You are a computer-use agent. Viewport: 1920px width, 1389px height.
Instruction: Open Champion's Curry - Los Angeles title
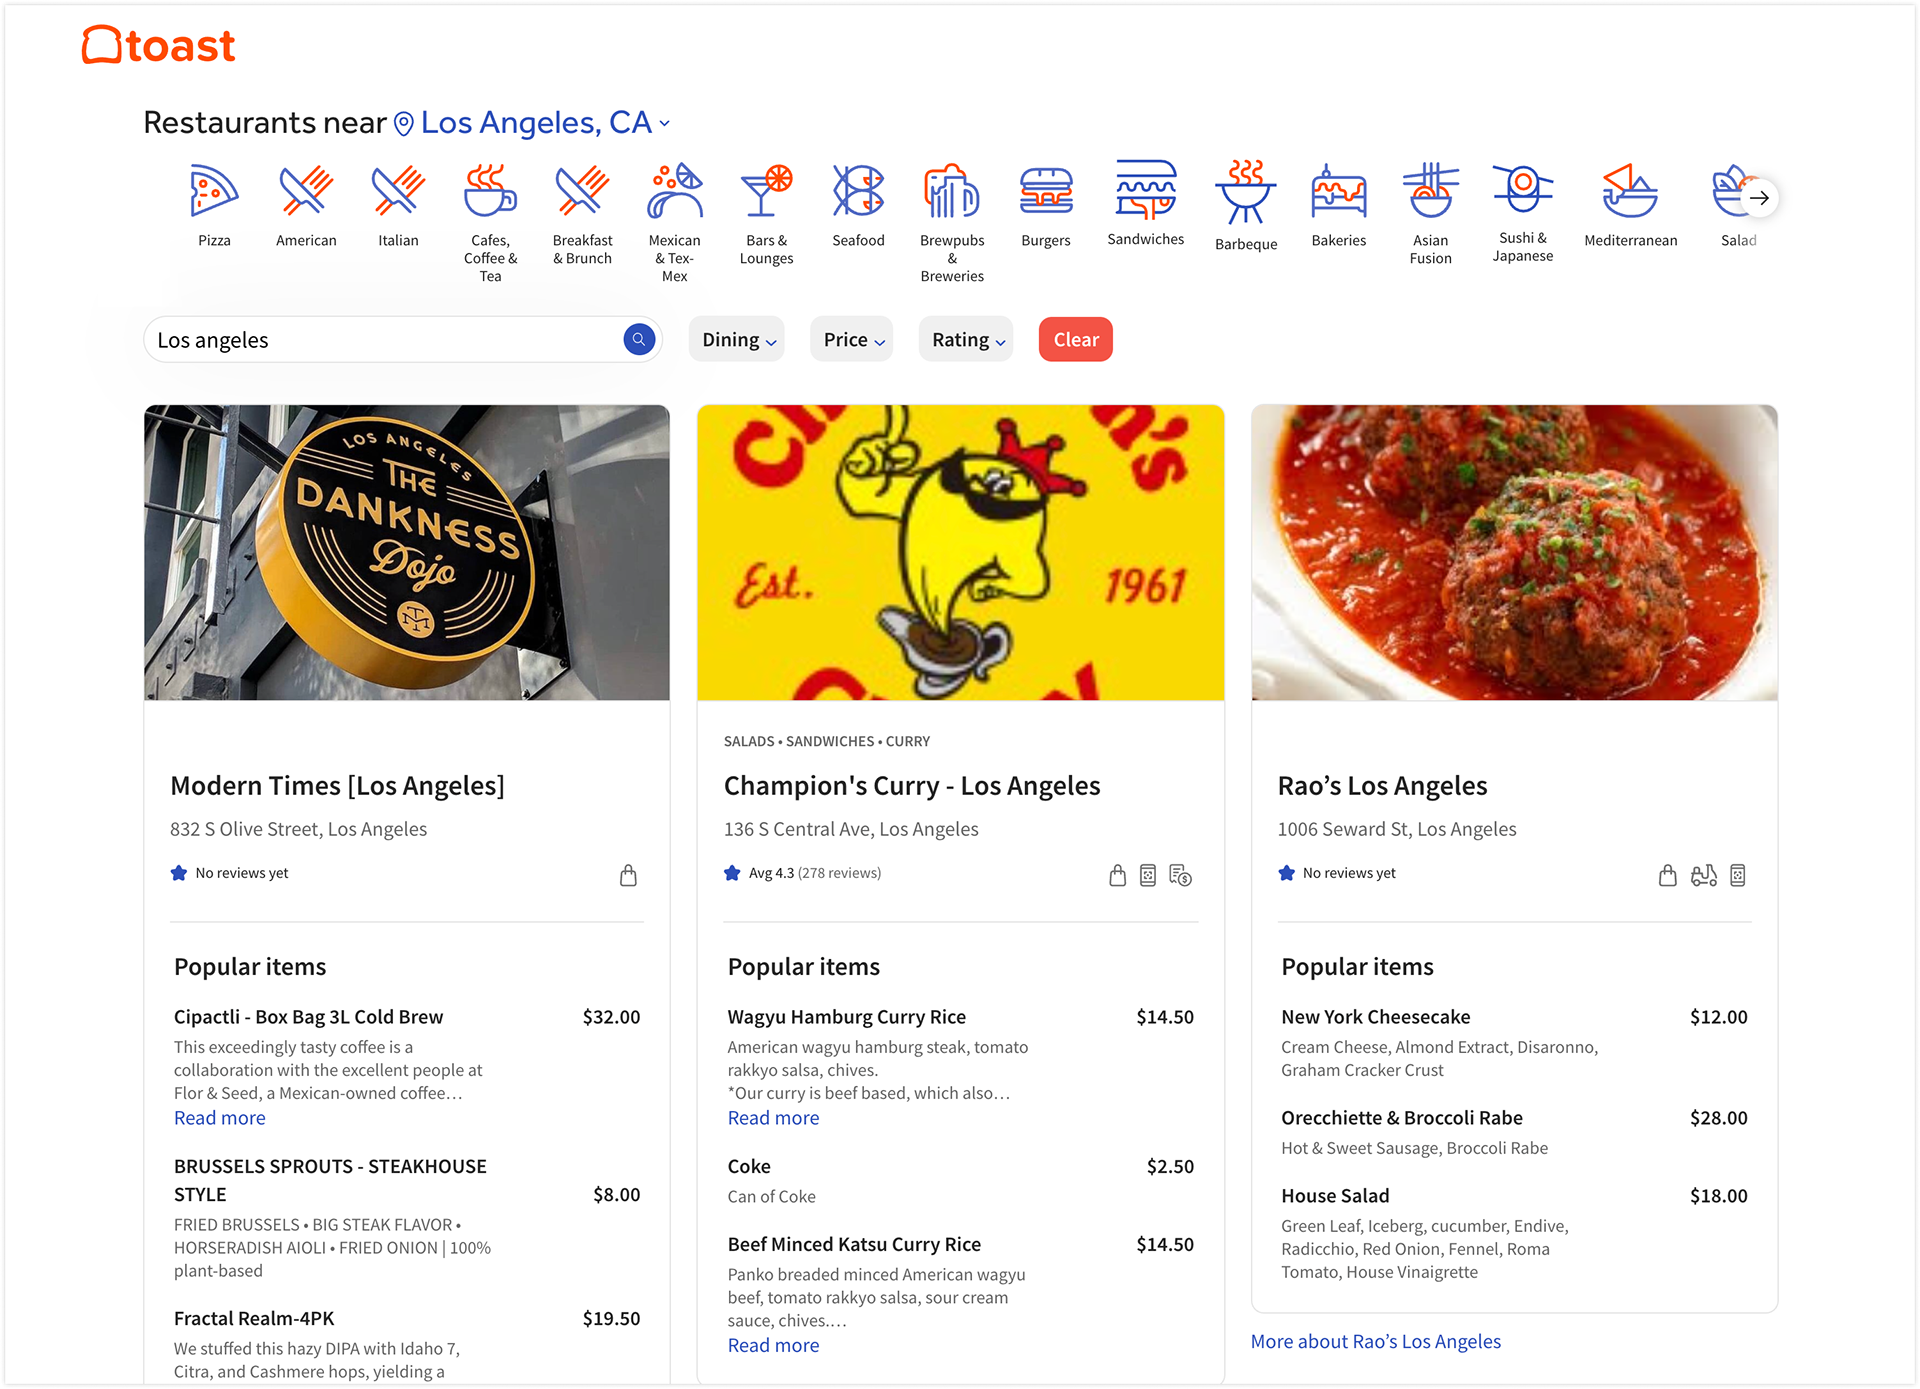[x=912, y=786]
